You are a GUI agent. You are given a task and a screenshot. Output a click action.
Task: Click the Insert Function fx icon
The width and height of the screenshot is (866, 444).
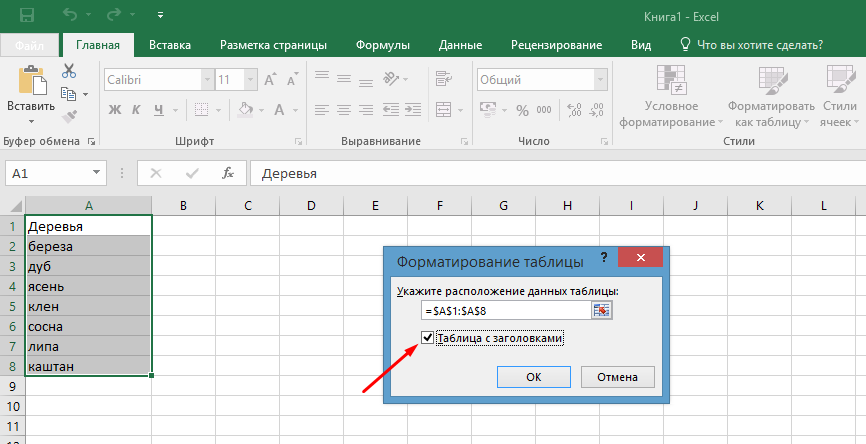click(228, 173)
